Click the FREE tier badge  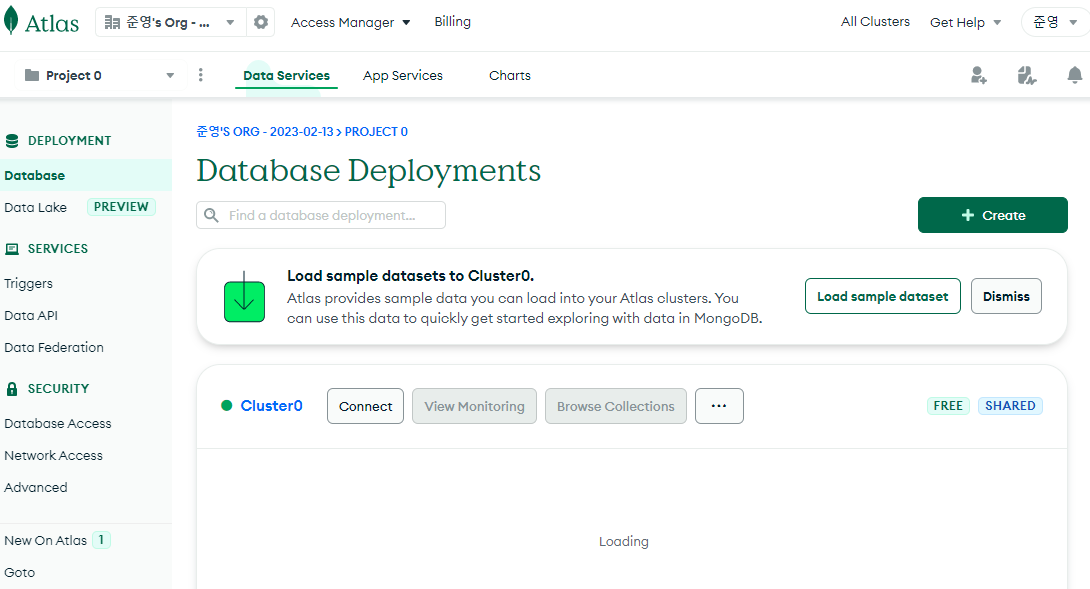[948, 405]
